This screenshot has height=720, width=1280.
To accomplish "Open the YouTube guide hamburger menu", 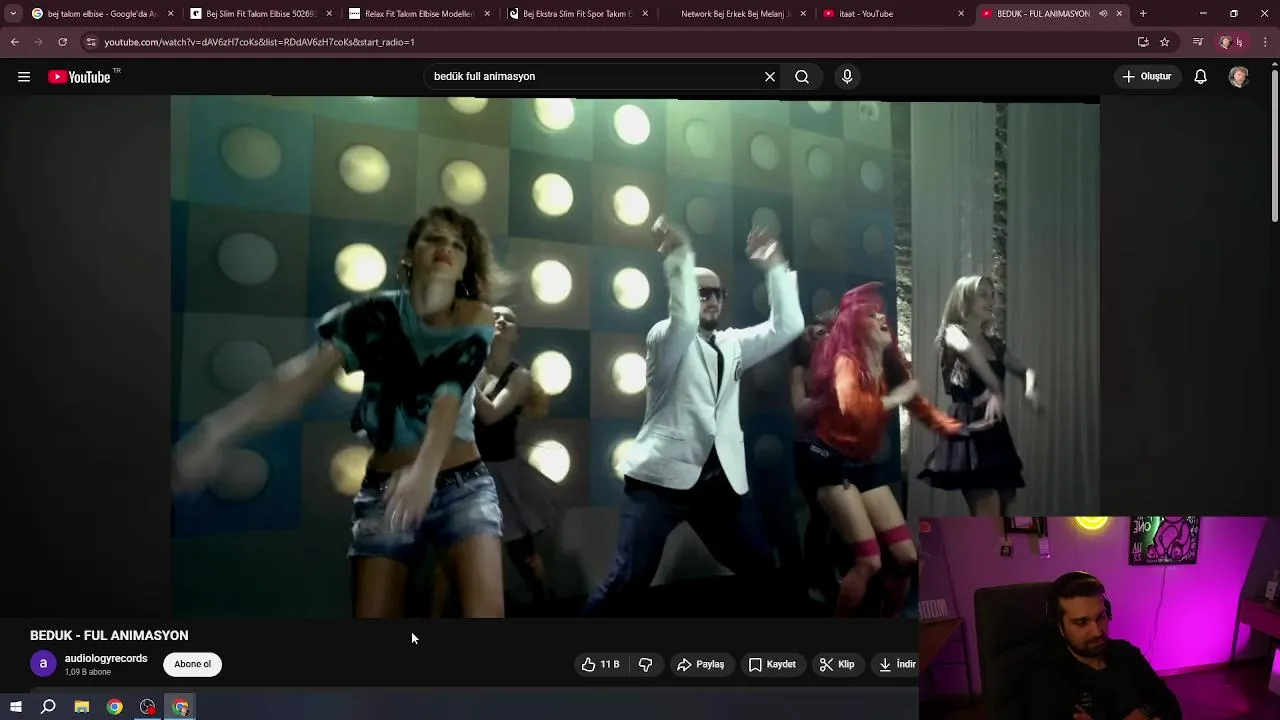I will (24, 77).
